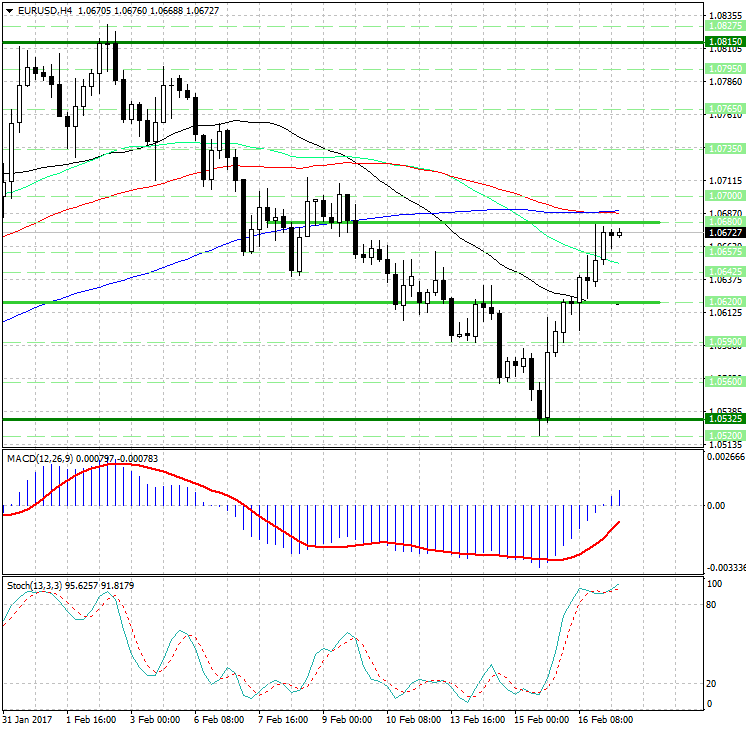Click the 1.06200 support level label
Viewport: 746px width, 731px height.
[725, 302]
